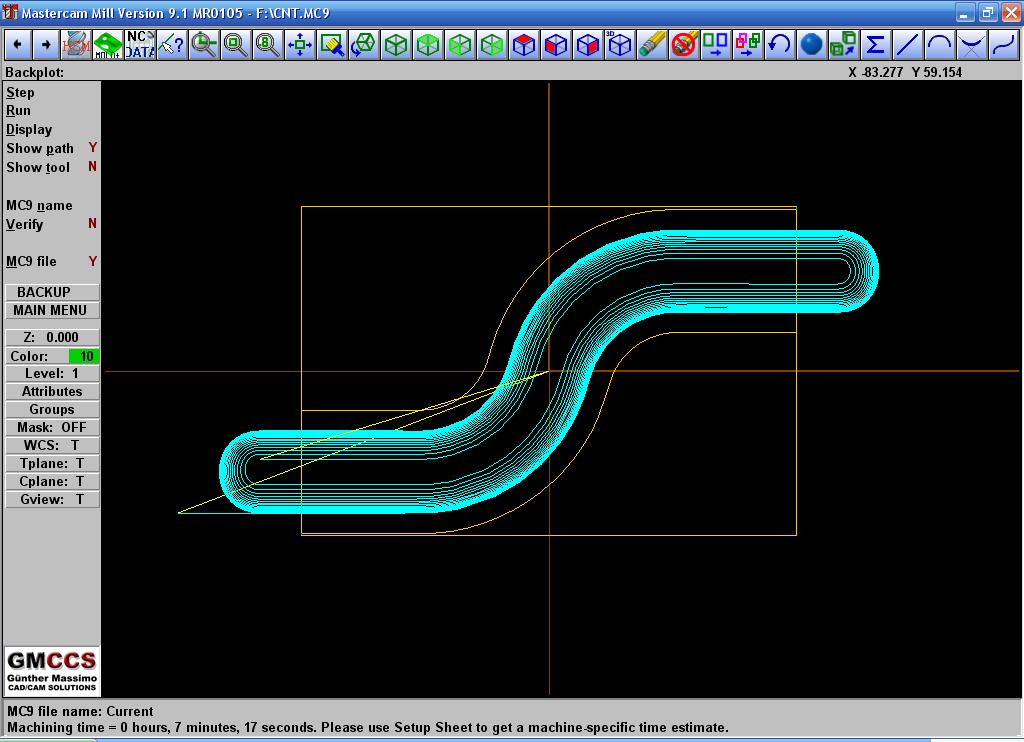Launch the Mold+ green icon
Screen dimensions: 1024x742
(108, 44)
